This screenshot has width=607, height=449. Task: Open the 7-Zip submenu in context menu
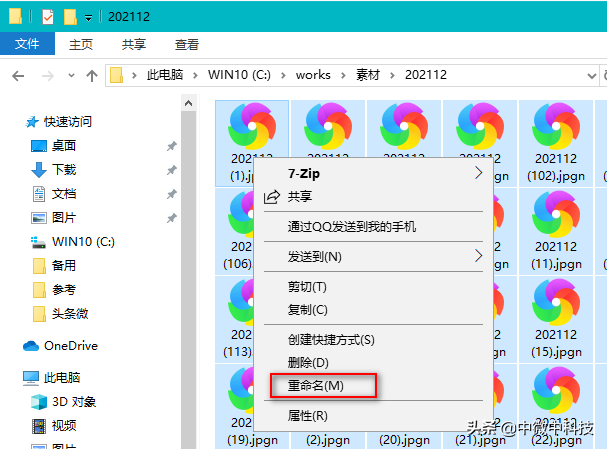pos(374,173)
